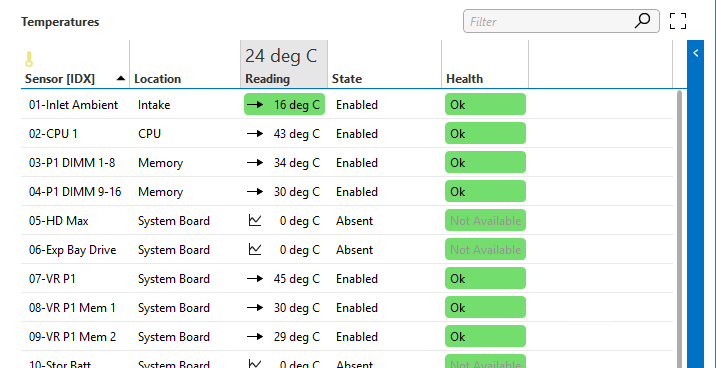Select the 09-VR P1 Mem 2 row
This screenshot has height=368, width=716.
coord(347,336)
